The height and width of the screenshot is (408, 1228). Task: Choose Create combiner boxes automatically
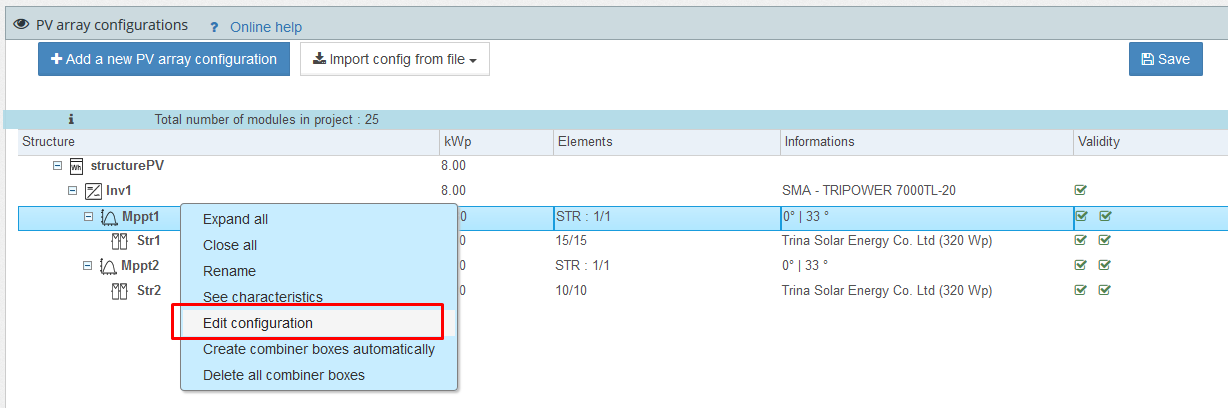point(318,349)
